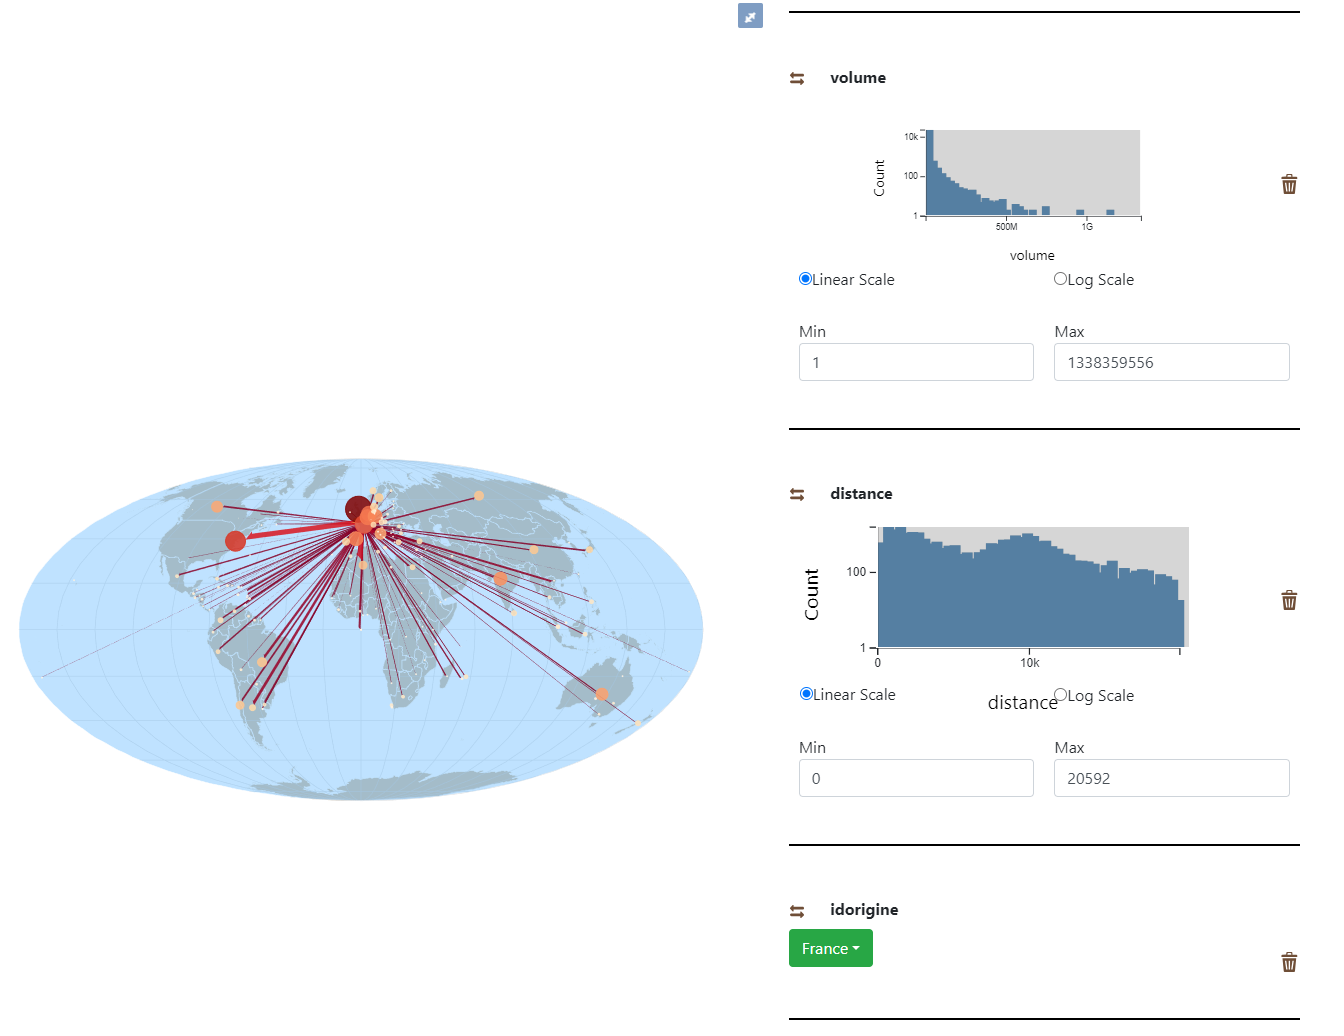The image size is (1344, 1036).
Task: Open the France dropdown under idorigine
Action: 830,948
